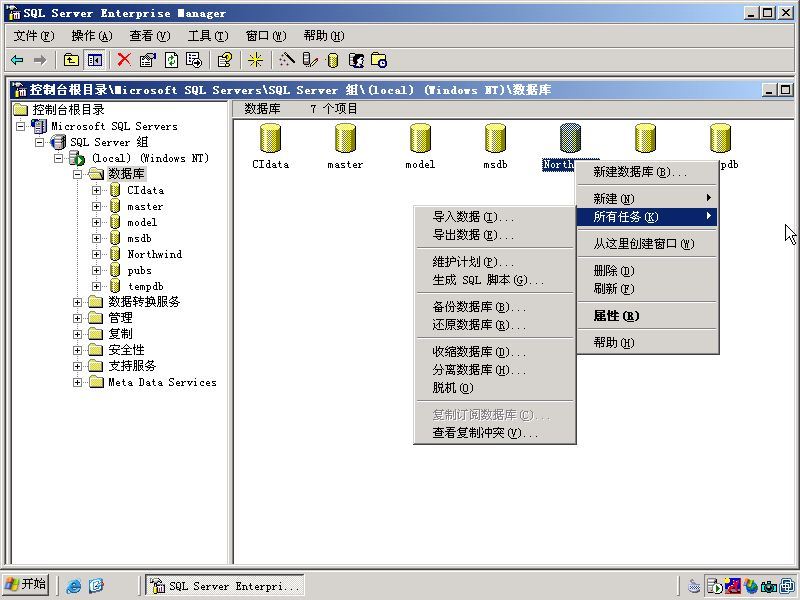Screen dimensions: 800x600
Task: Choose 还原数据库(R) from submenu
Action: point(495,324)
